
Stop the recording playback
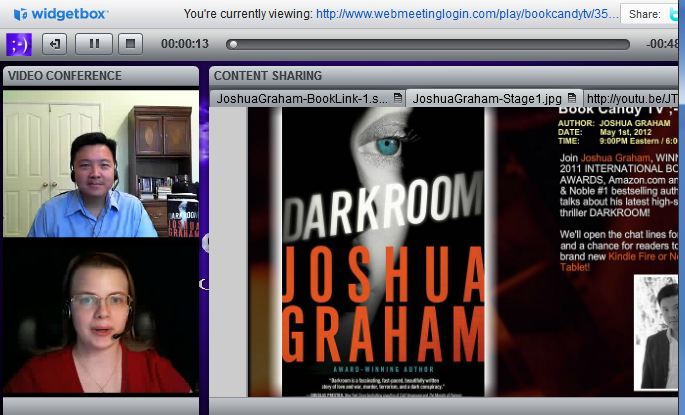[x=130, y=44]
